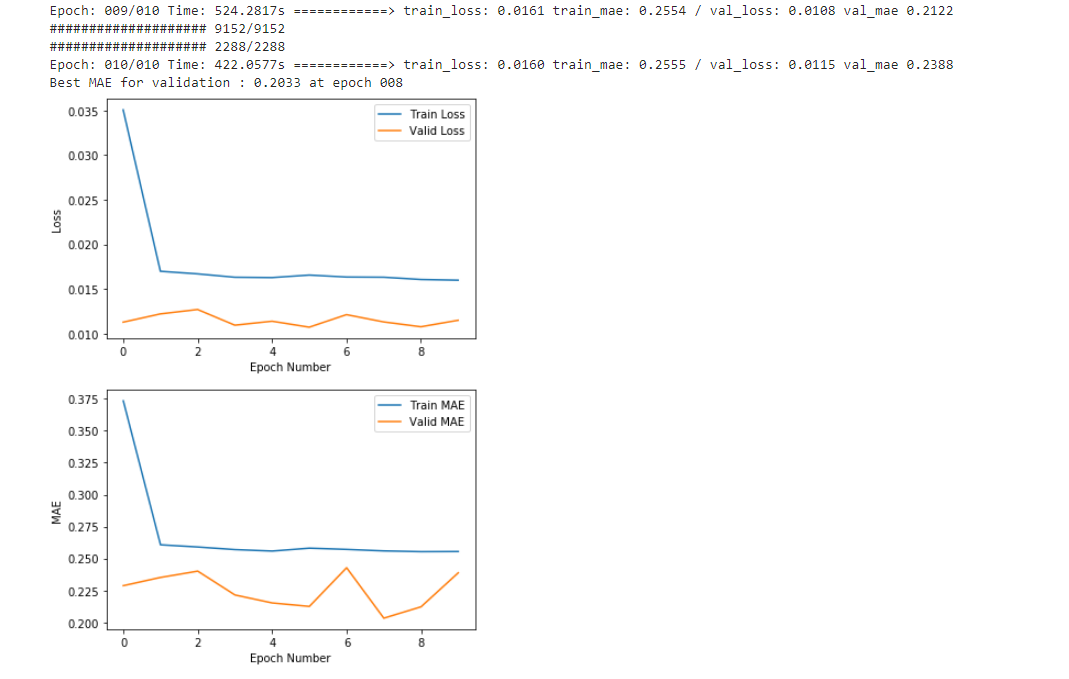The image size is (1069, 679).
Task: Click the 9152/9152 progress bar text
Action: point(167,29)
